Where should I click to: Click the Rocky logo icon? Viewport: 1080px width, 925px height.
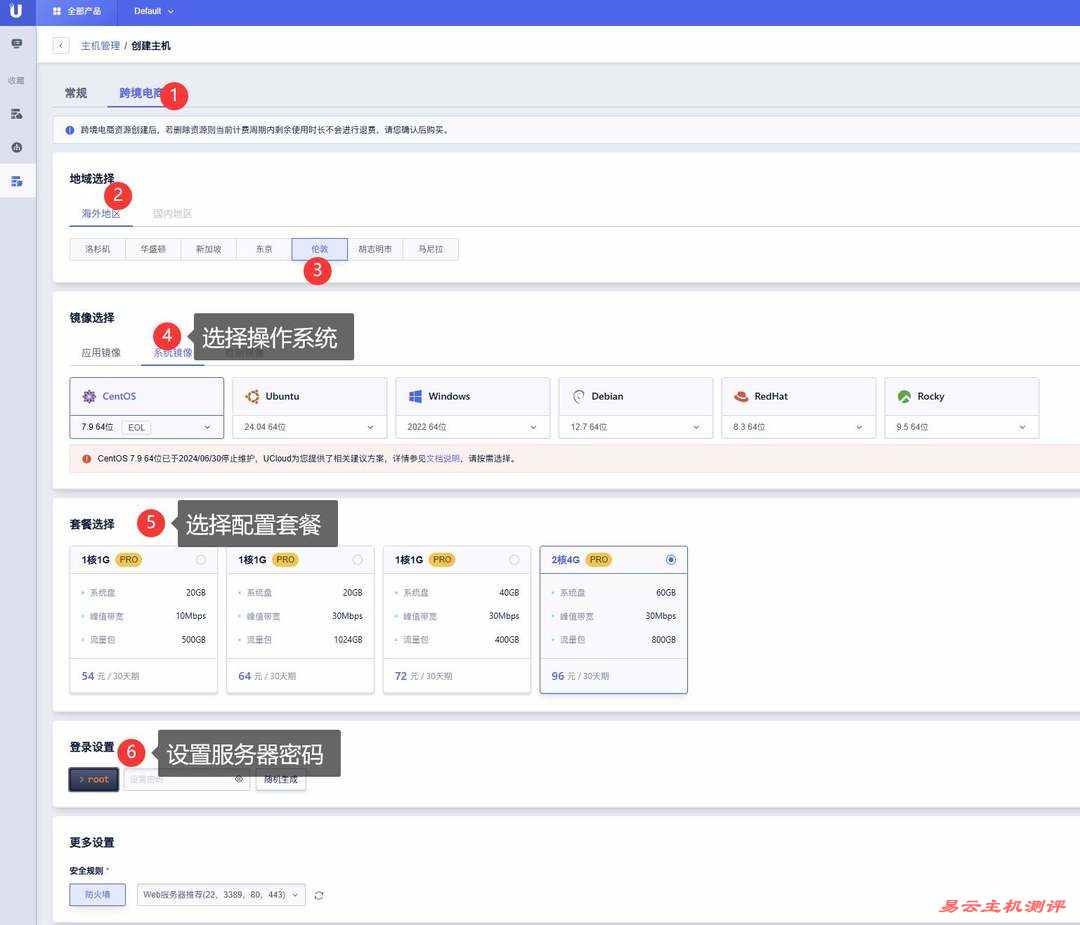coord(904,396)
